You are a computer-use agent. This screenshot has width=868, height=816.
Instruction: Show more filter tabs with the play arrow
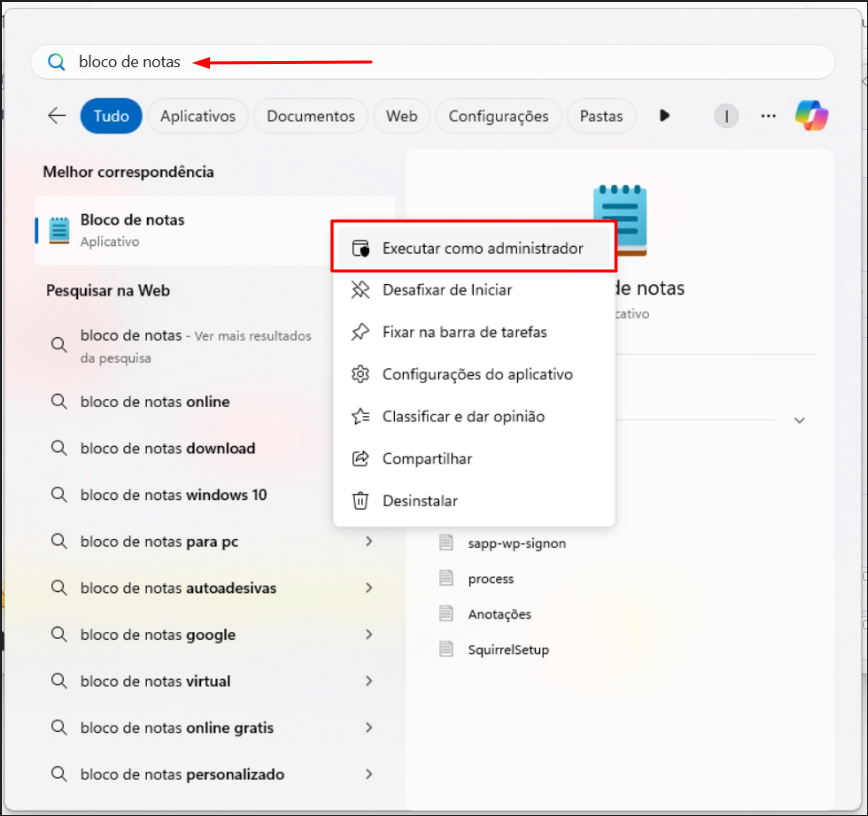(665, 116)
